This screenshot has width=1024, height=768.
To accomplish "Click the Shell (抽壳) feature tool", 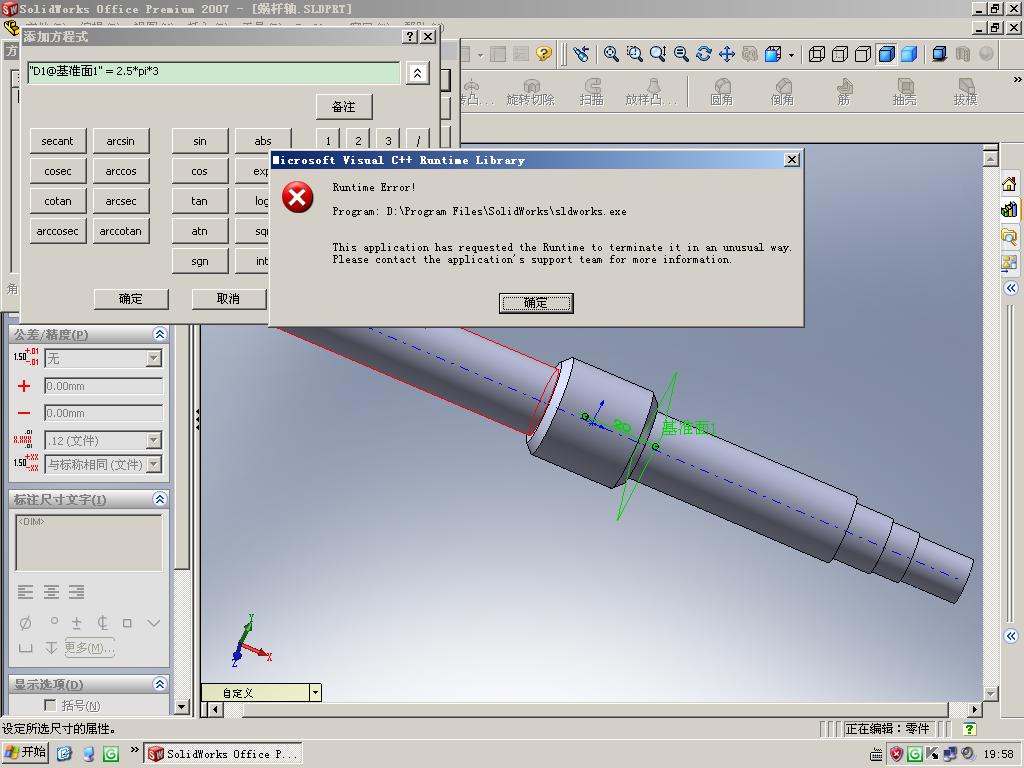I will [904, 92].
